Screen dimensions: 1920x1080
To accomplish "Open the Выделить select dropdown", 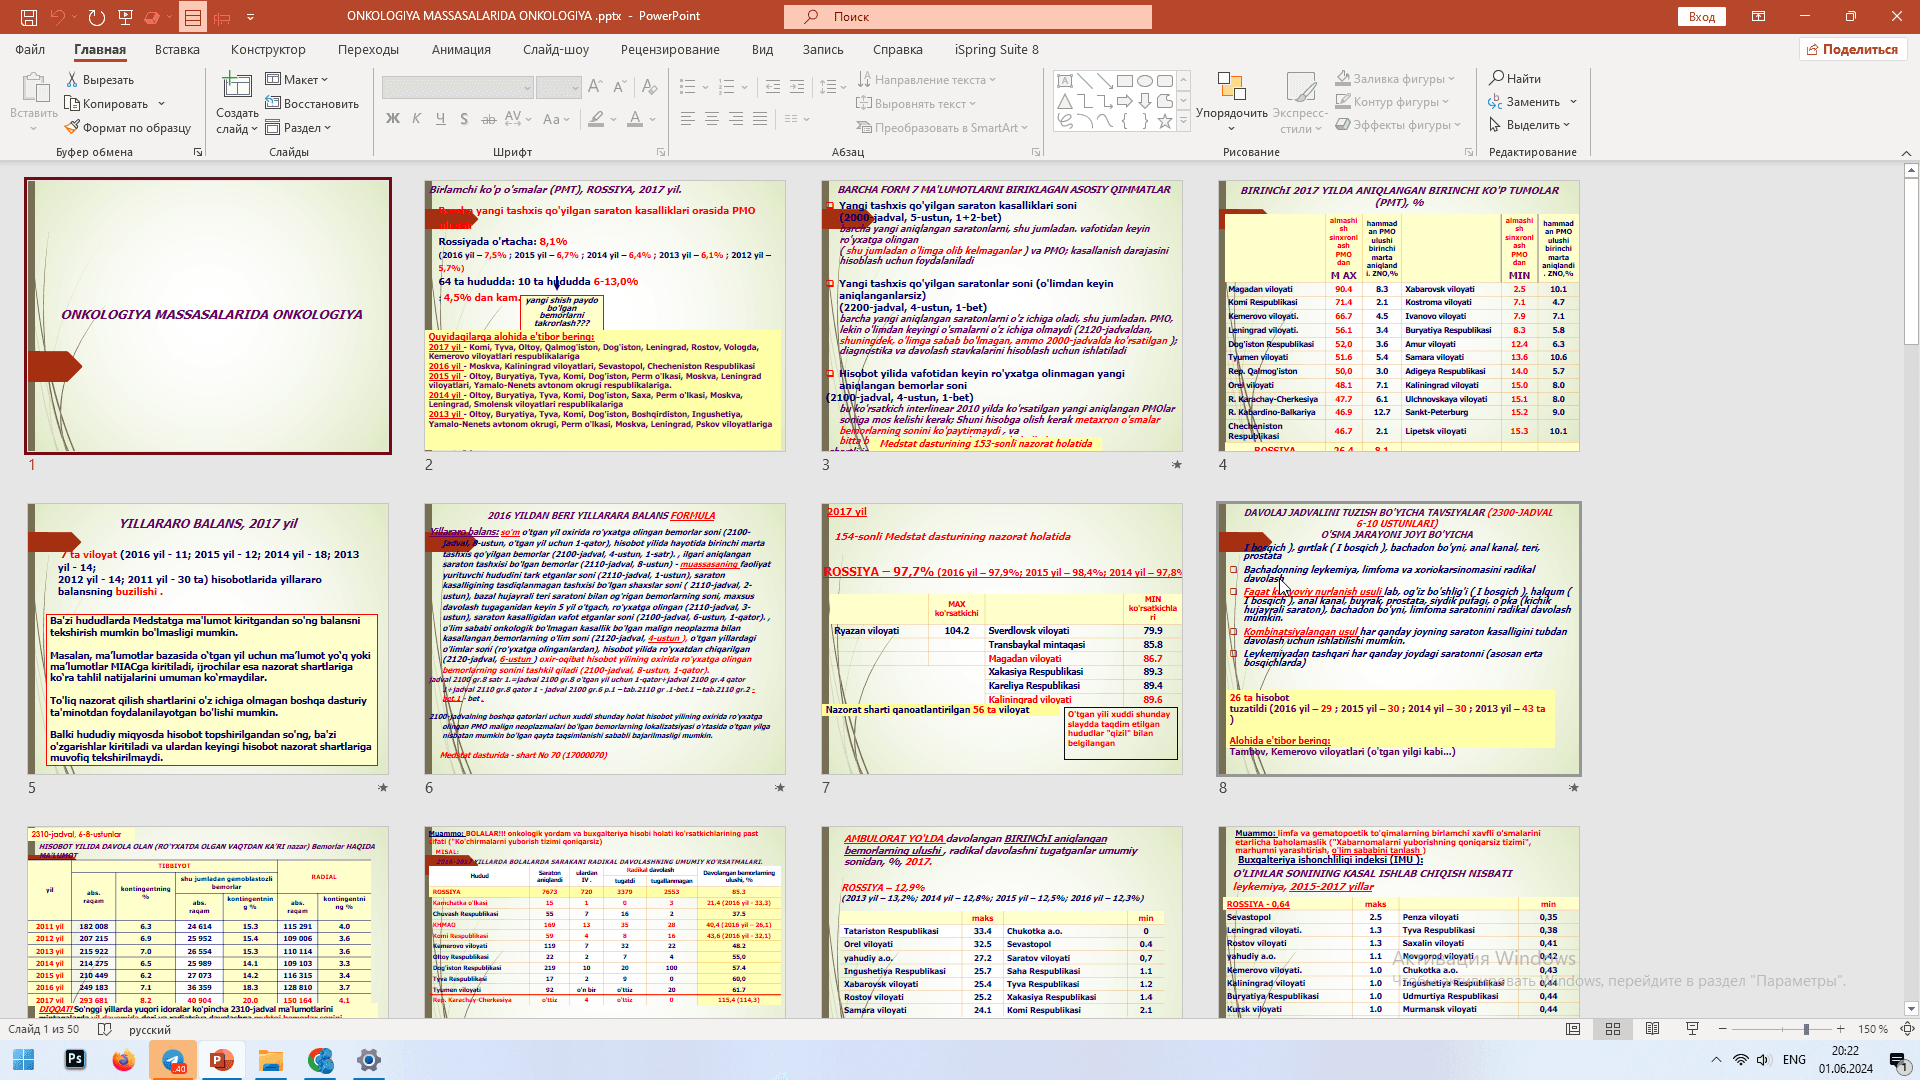I will tap(1530, 125).
